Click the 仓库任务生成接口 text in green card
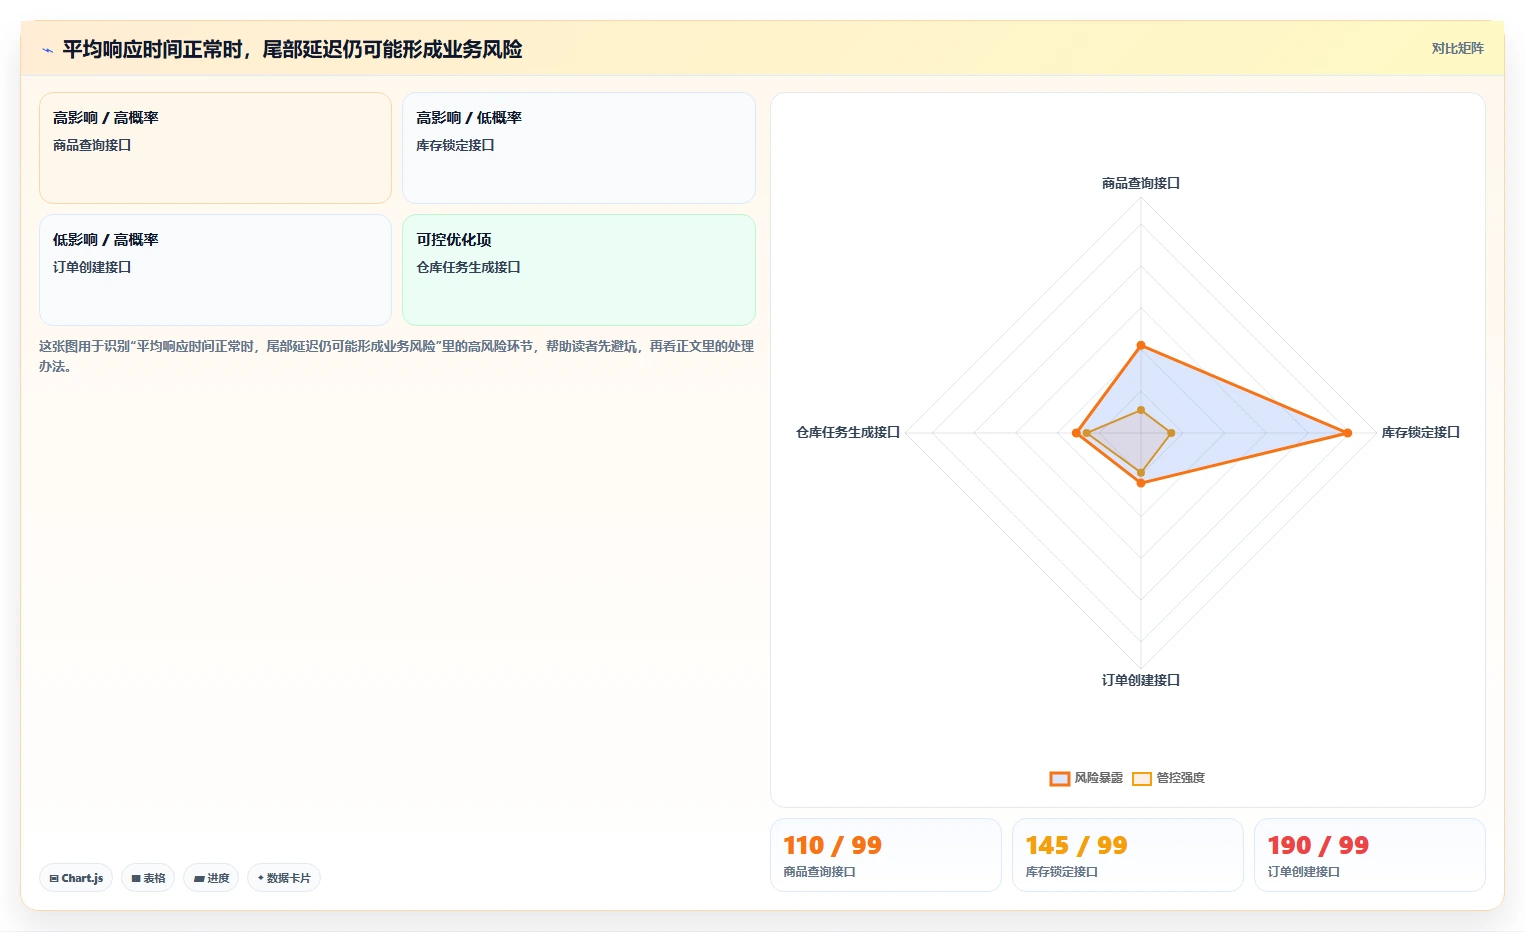 pos(468,267)
